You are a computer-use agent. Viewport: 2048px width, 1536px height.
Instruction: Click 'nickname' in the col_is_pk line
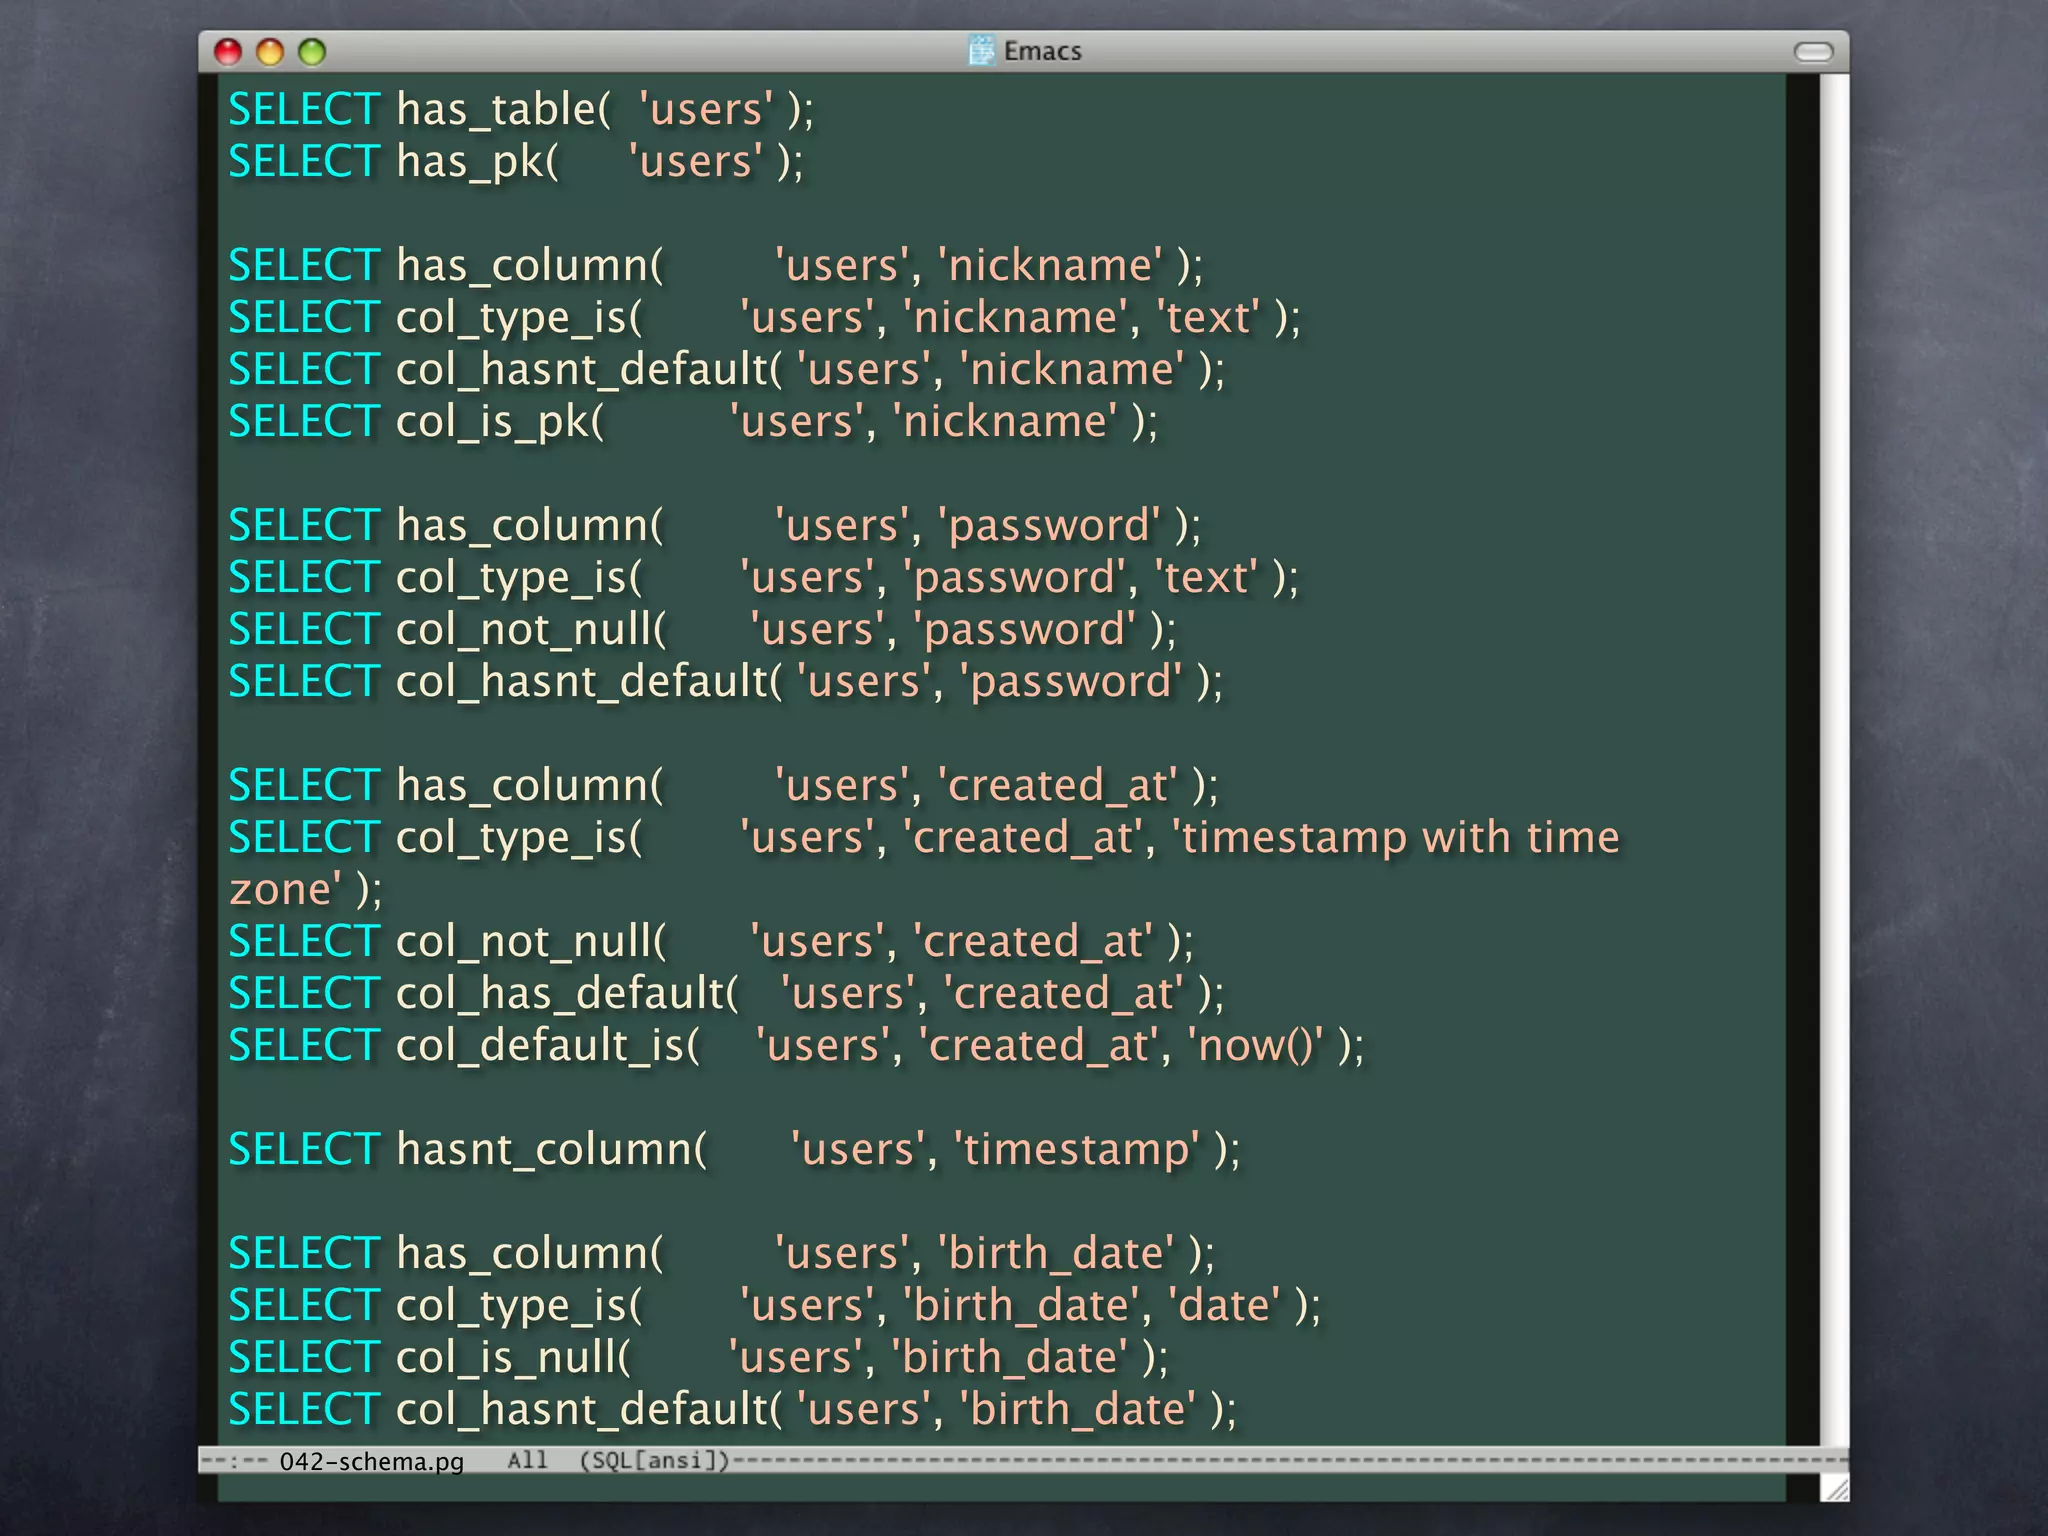pos(1004,422)
